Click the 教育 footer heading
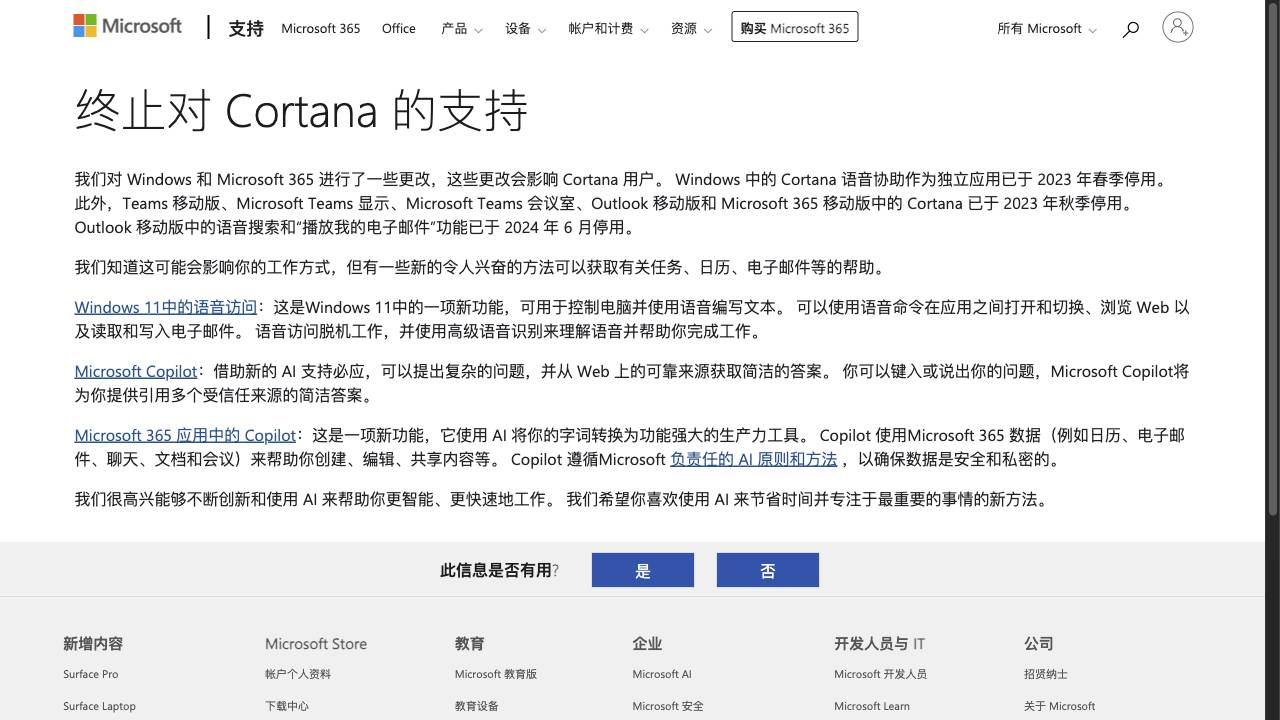1280x720 pixels. point(470,644)
